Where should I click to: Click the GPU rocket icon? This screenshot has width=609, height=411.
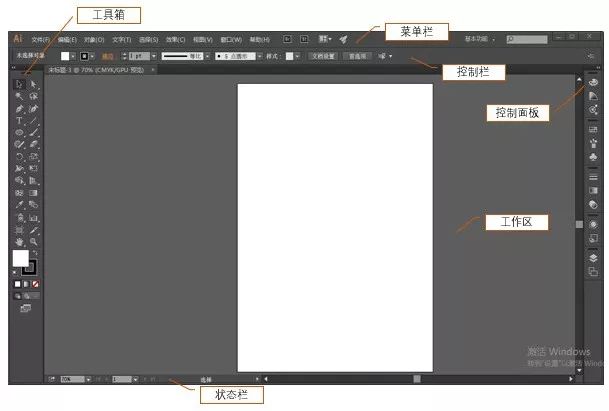click(343, 39)
